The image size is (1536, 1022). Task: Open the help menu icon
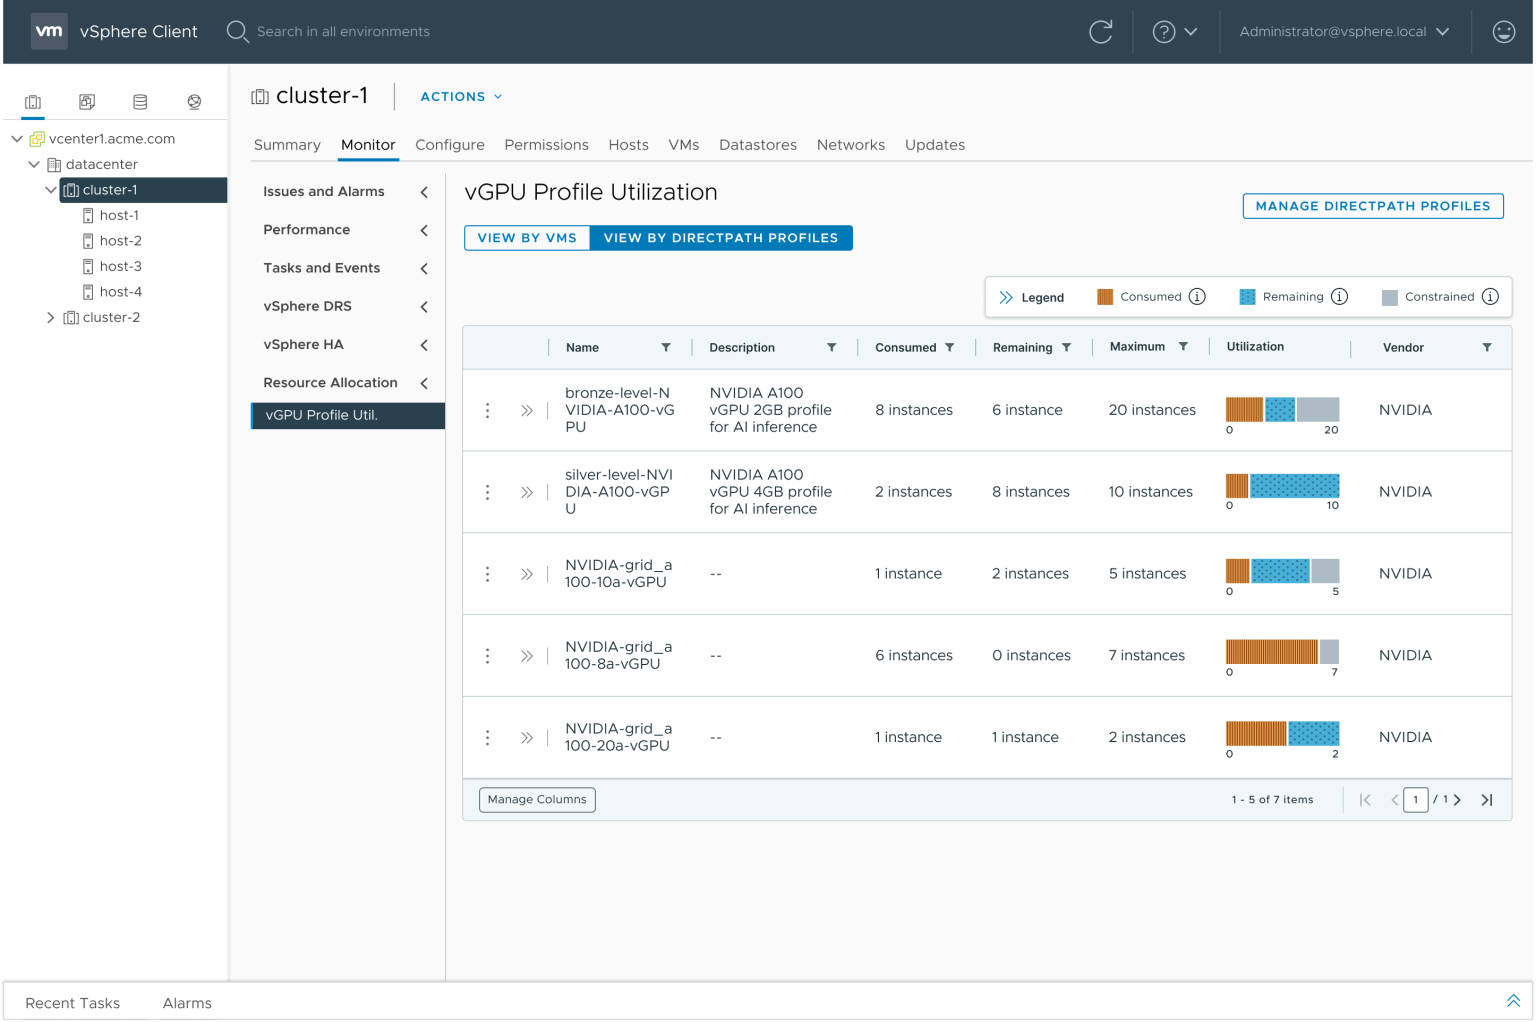(1164, 32)
